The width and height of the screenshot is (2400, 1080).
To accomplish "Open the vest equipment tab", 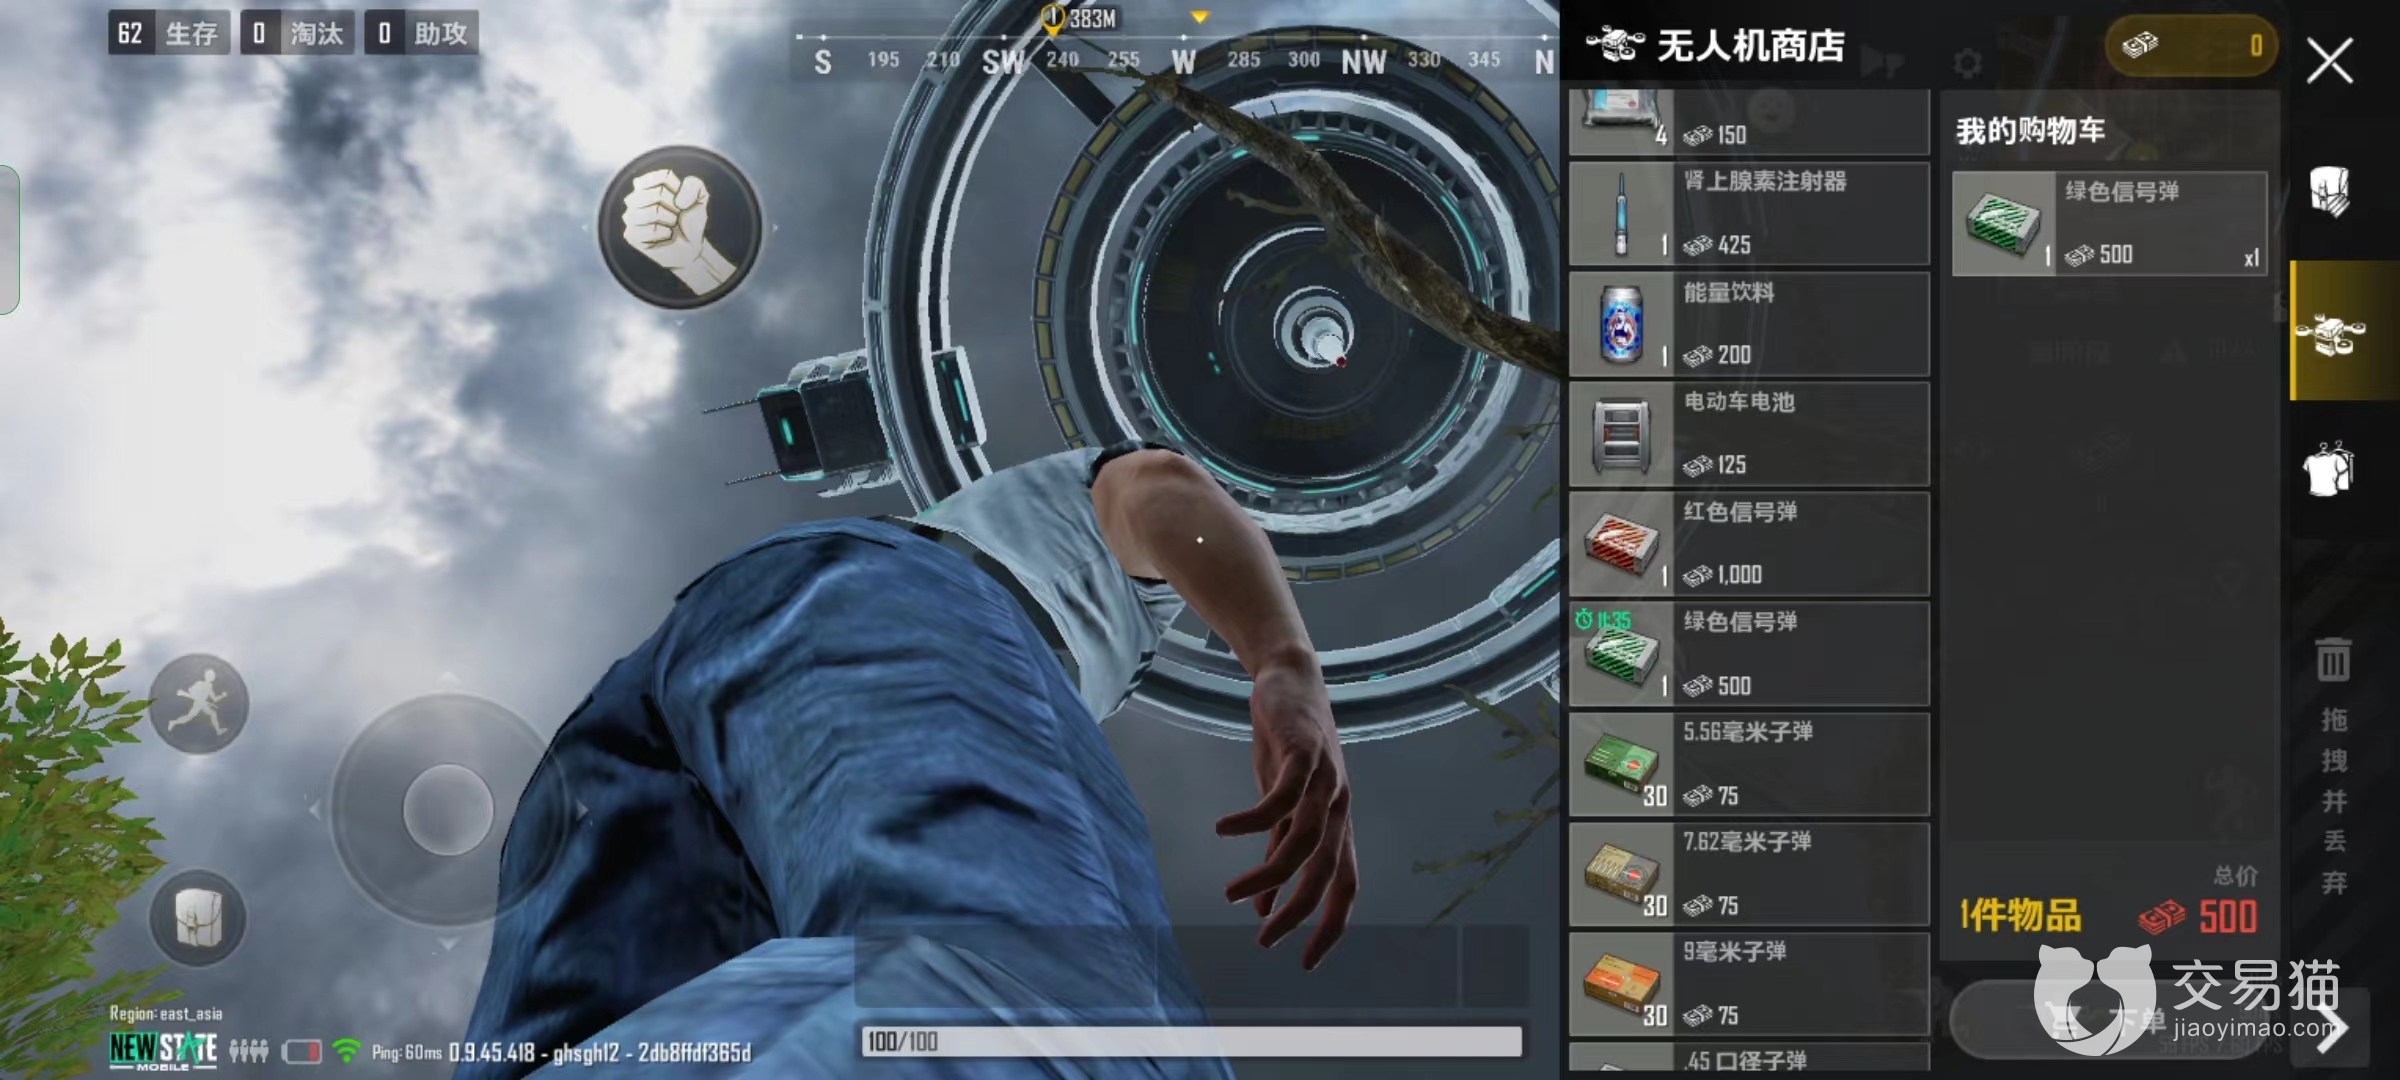I will tap(2330, 191).
